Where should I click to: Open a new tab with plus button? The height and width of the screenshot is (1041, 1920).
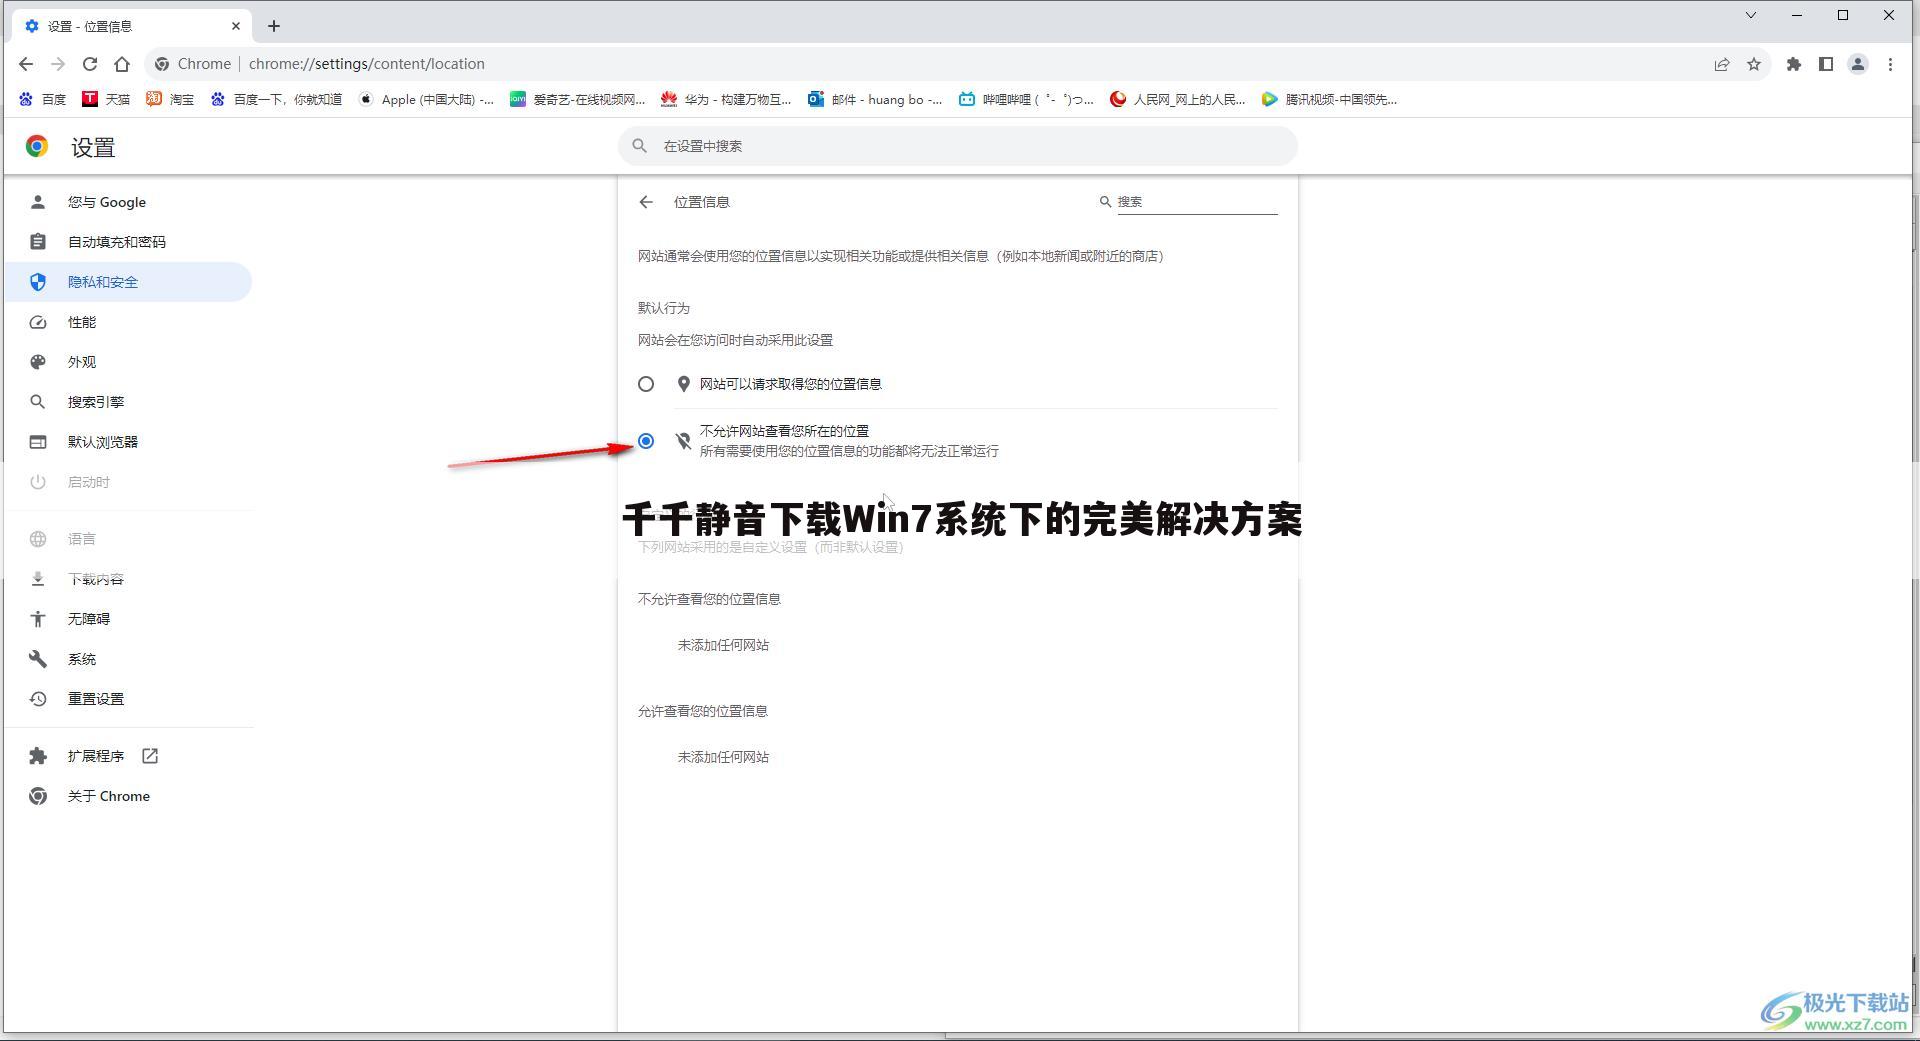274,26
